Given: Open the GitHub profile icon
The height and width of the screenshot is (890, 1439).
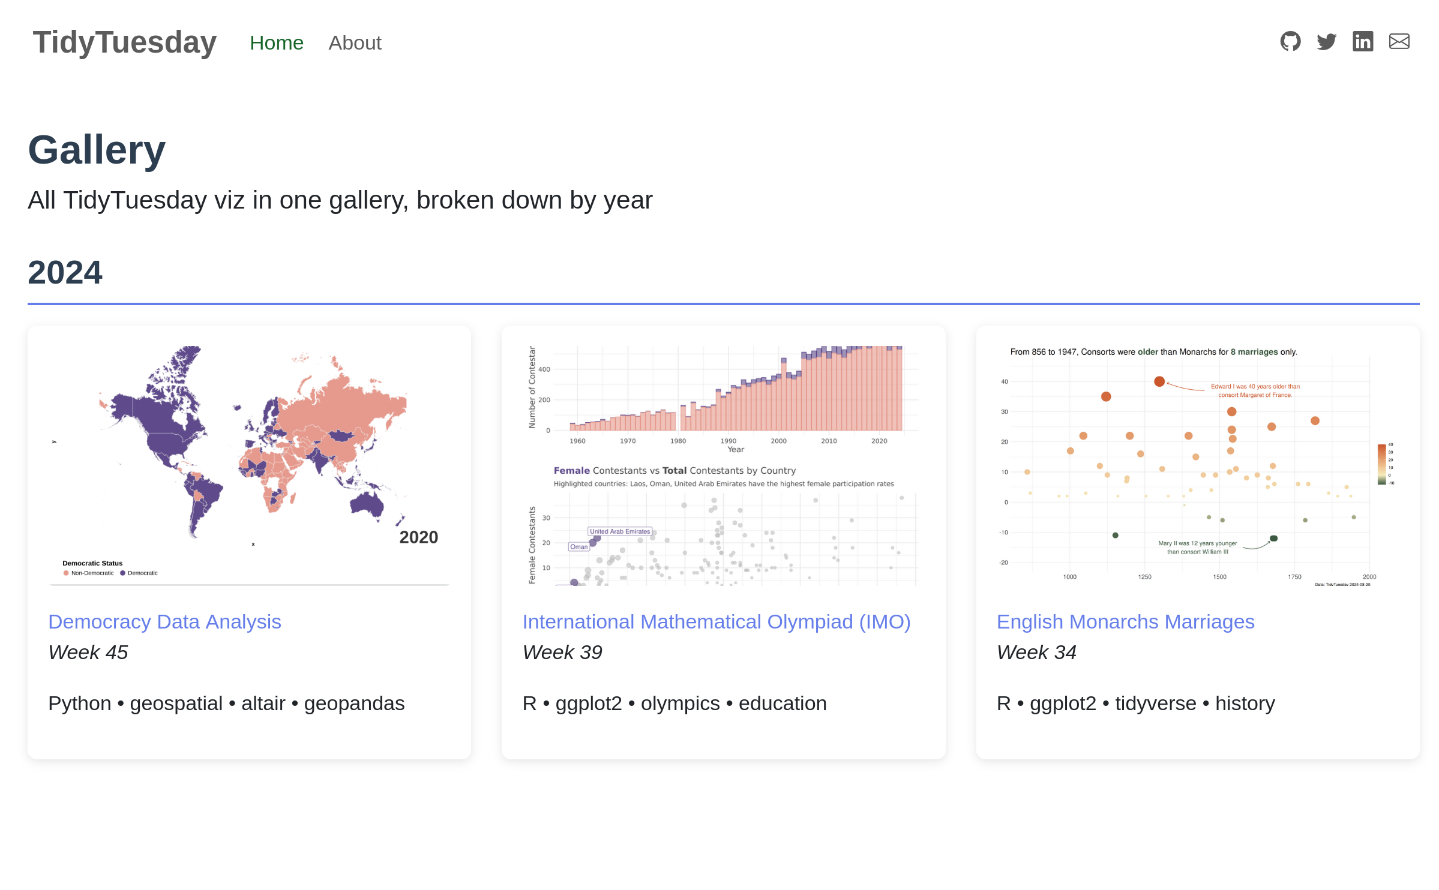Looking at the screenshot, I should point(1290,41).
